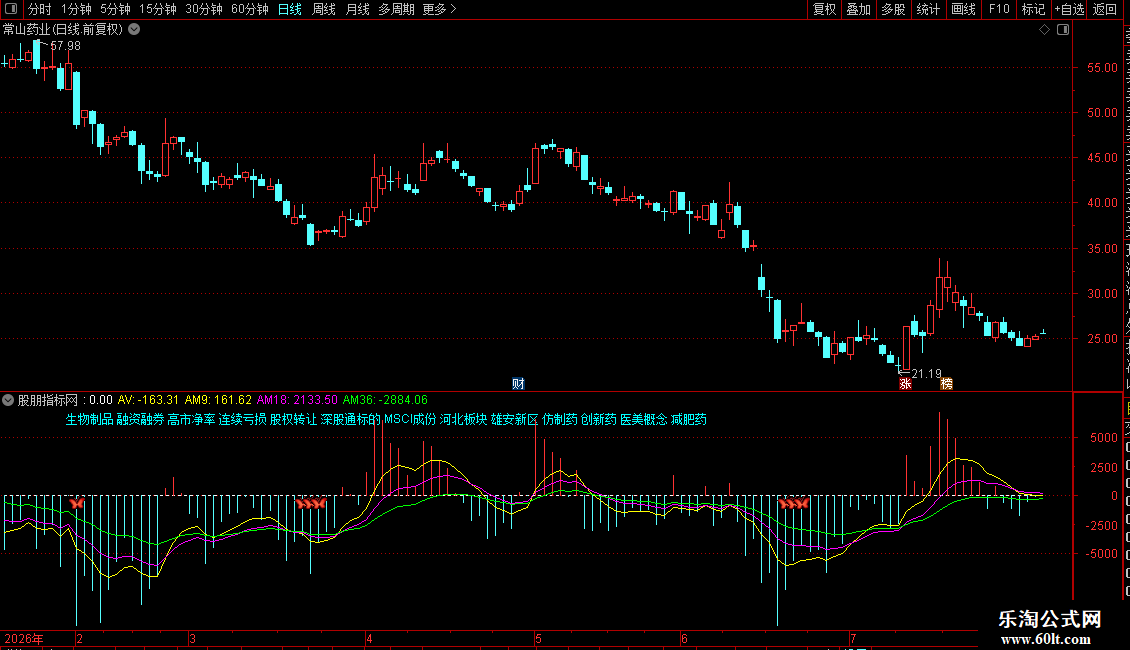
Task: Open the 河北板块 tag
Action: point(463,419)
